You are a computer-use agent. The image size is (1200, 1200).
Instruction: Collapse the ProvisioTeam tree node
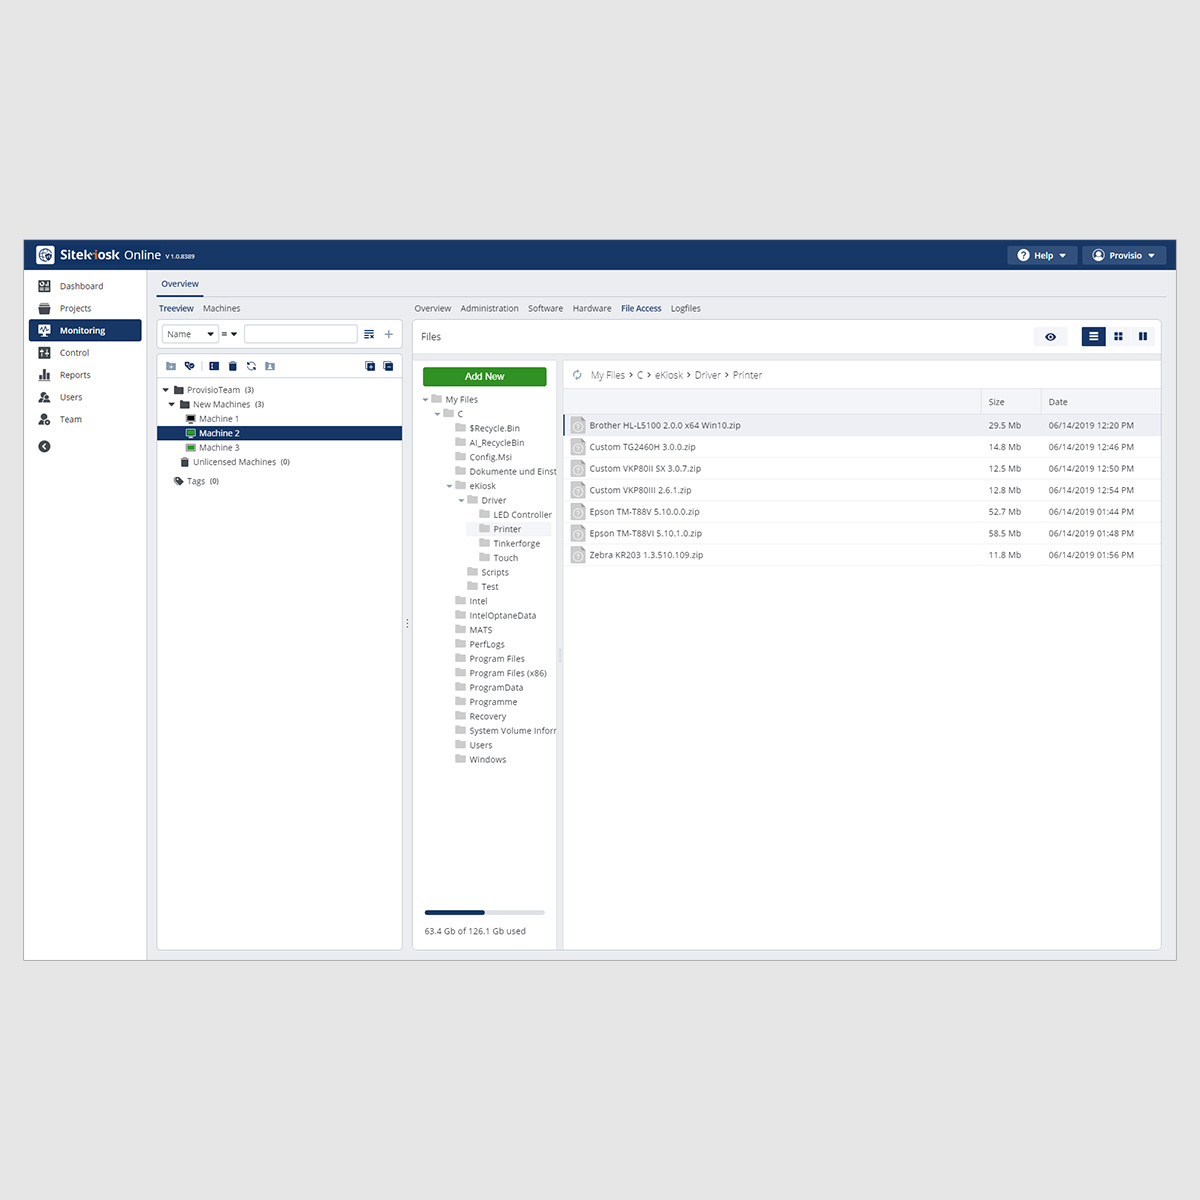[x=166, y=390]
